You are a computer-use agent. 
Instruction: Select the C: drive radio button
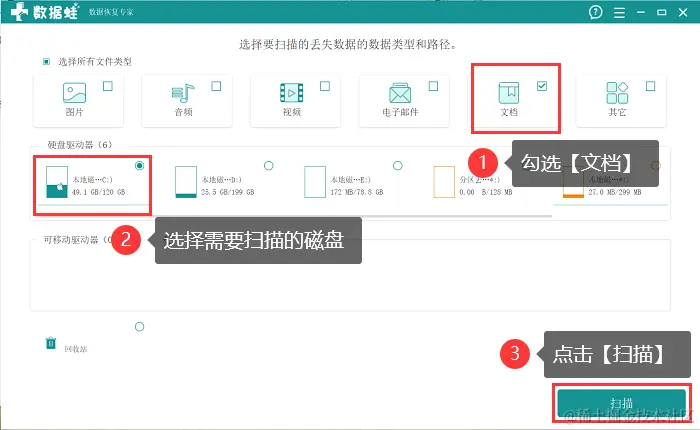click(139, 166)
